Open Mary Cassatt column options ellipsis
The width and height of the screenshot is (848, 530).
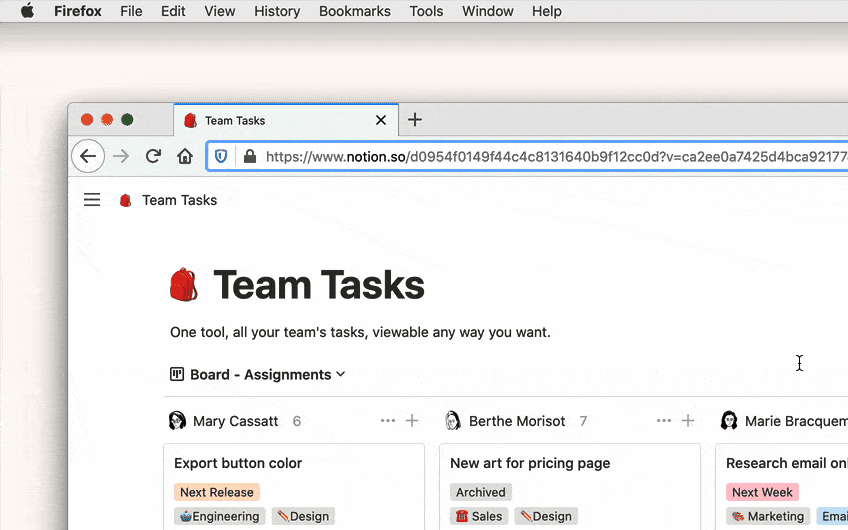388,421
